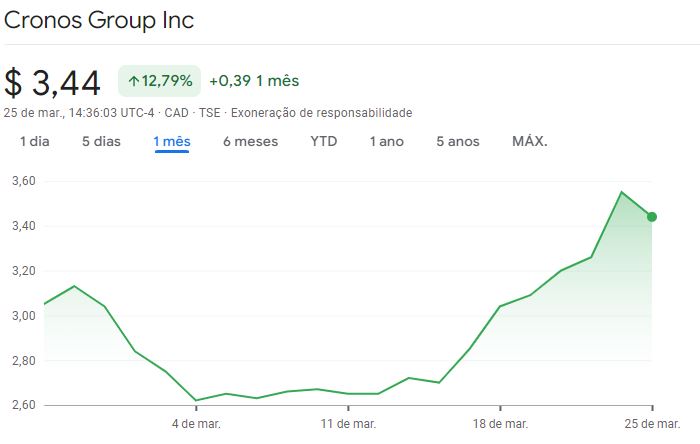Show the MÁX. full history range

click(x=530, y=141)
